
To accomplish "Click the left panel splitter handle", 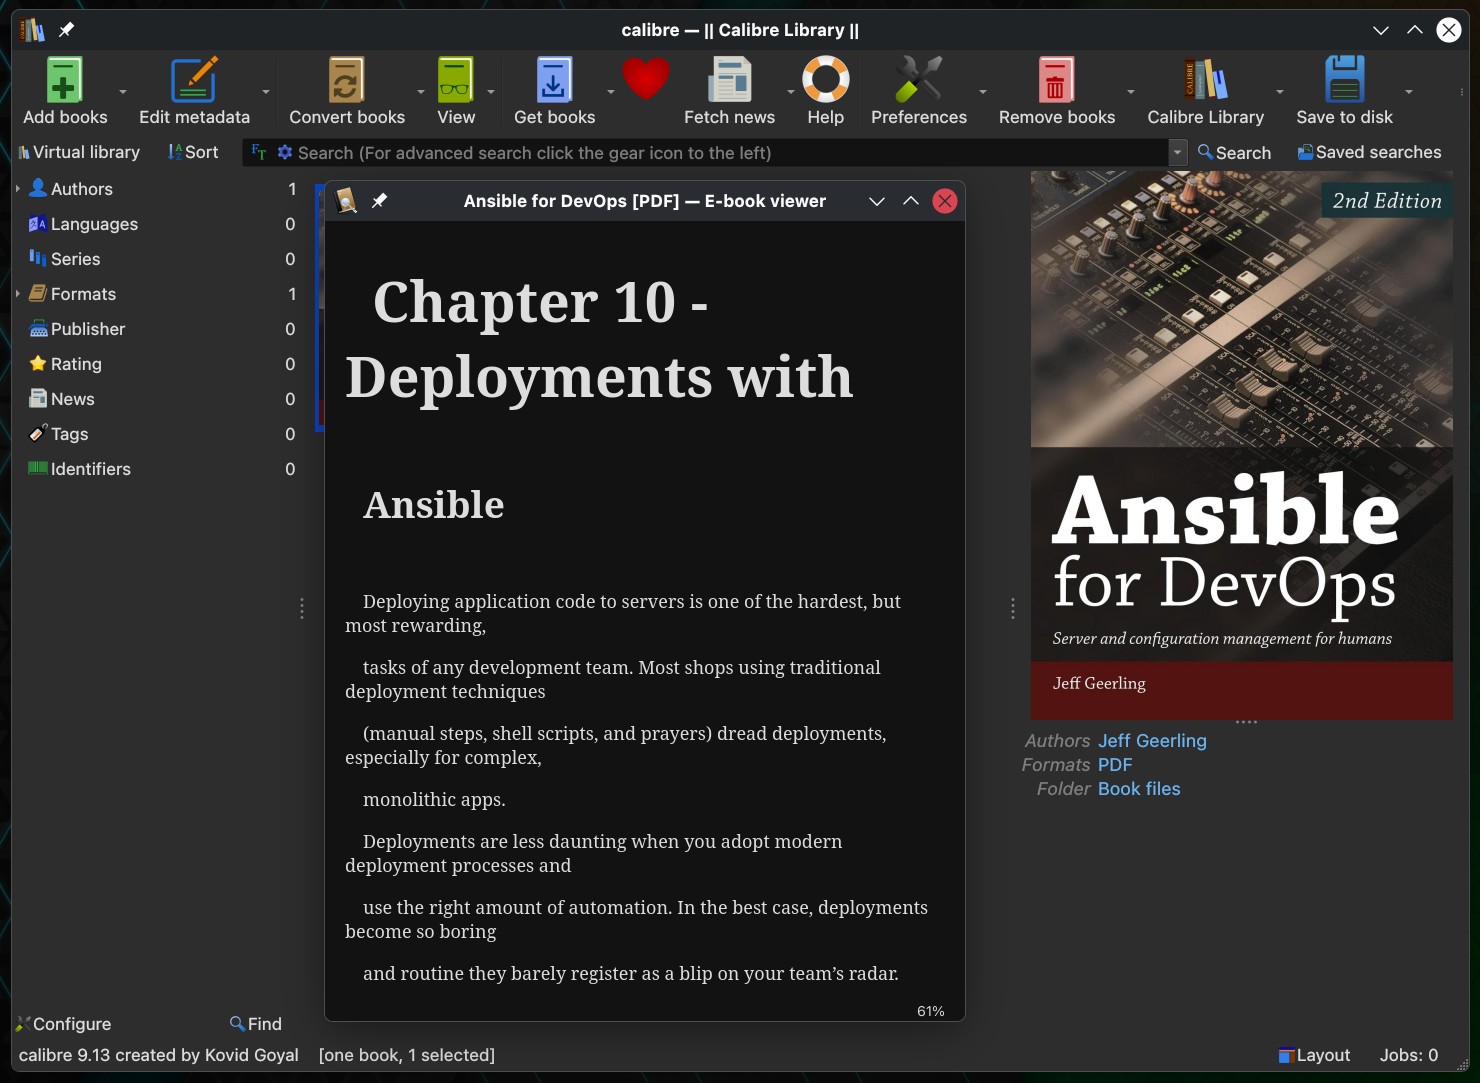I will 302,608.
